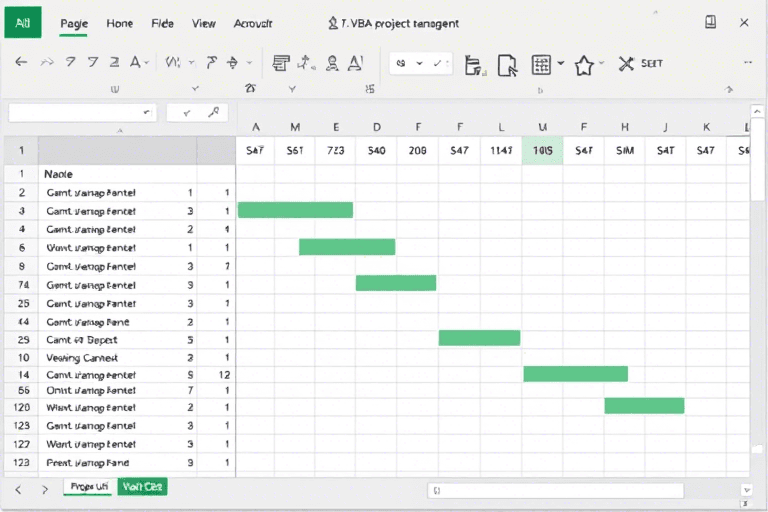Click the green Gantt bar in row 3

(x=296, y=210)
